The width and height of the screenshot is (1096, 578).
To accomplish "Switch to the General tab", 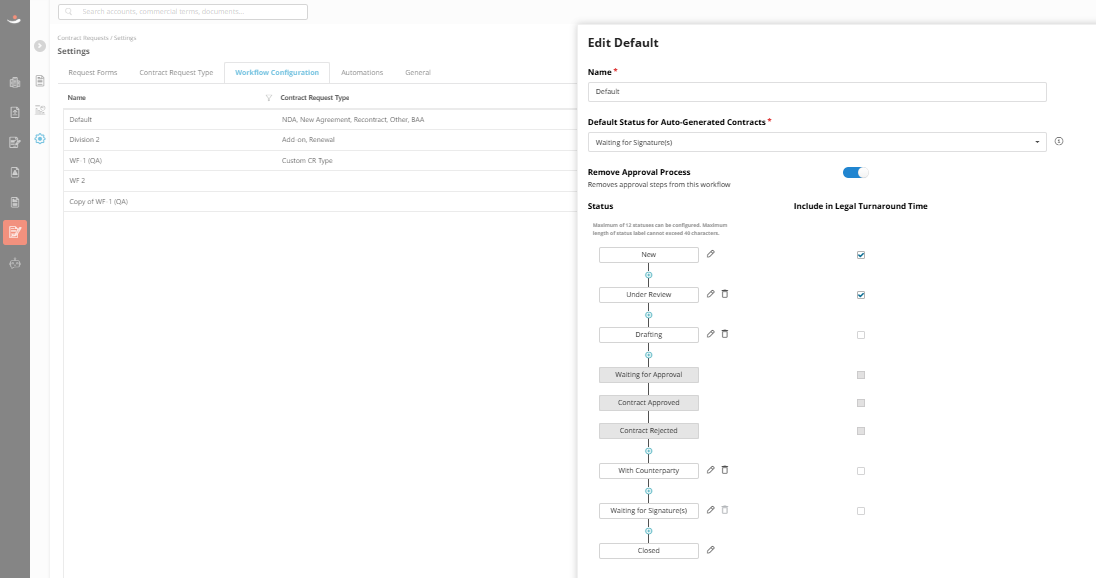I will click(418, 73).
